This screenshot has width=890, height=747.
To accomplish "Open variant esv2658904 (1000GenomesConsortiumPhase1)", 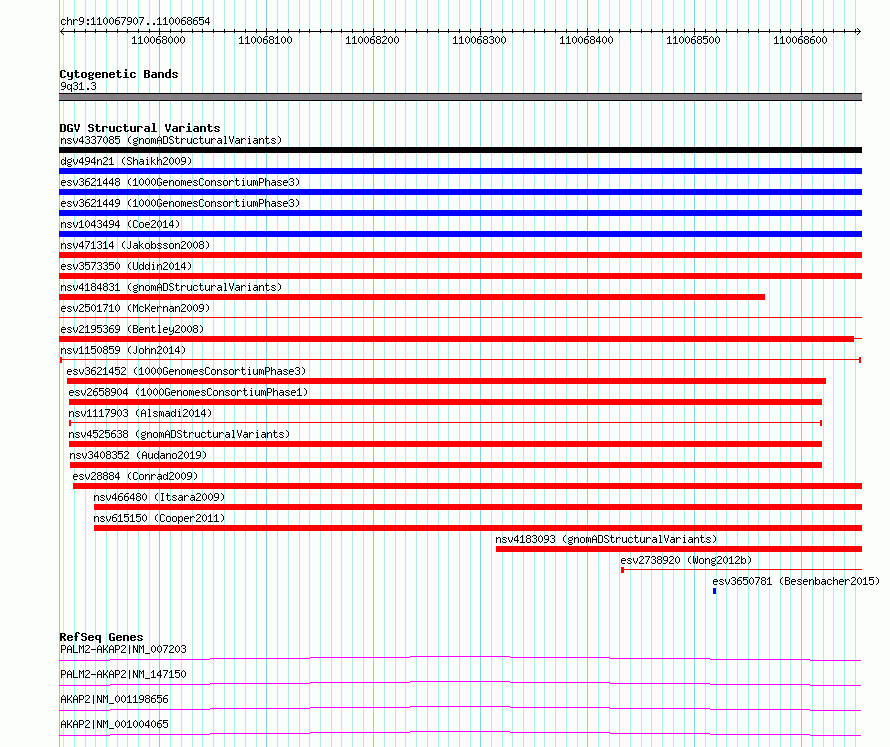I will click(x=188, y=392).
